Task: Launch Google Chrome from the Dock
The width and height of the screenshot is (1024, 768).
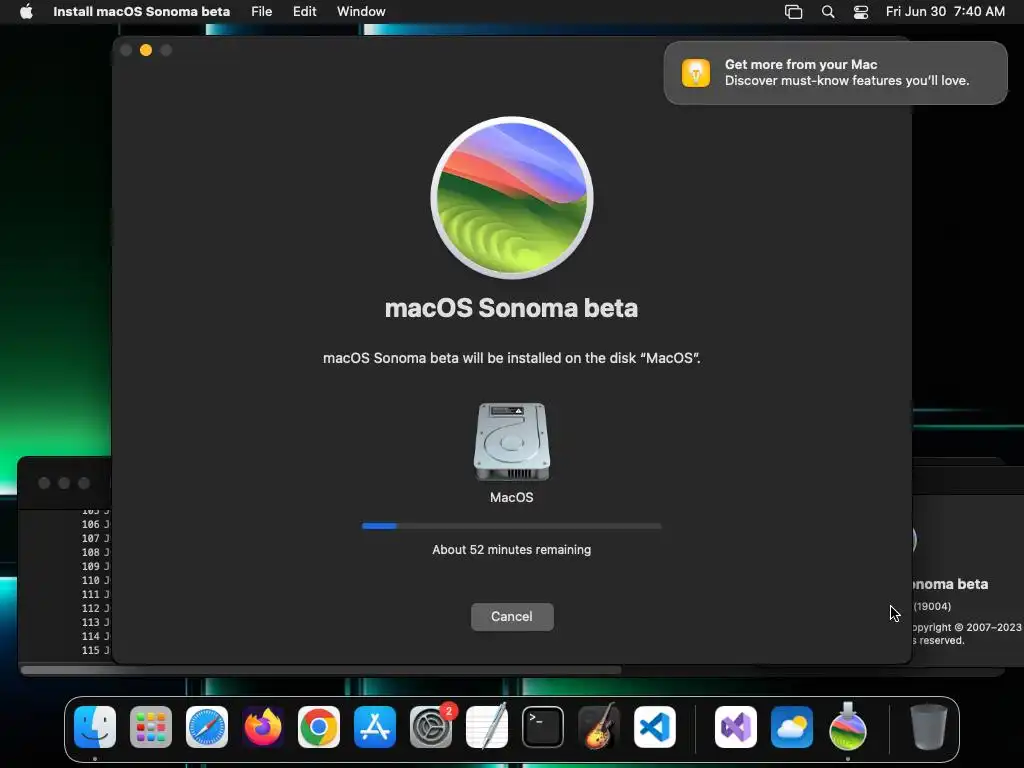Action: click(319, 727)
